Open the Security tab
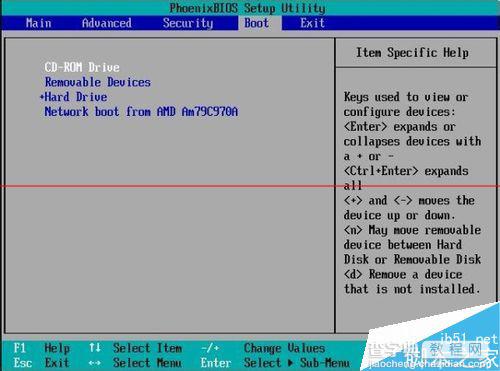 (x=188, y=23)
